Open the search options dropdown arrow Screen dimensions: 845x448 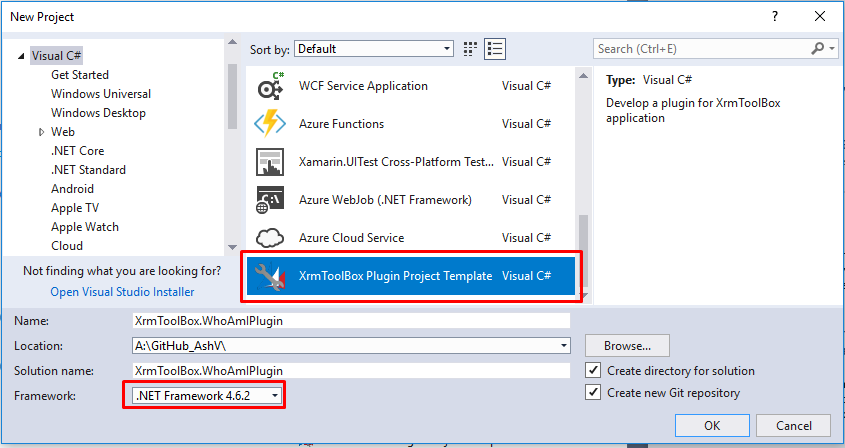click(x=832, y=49)
